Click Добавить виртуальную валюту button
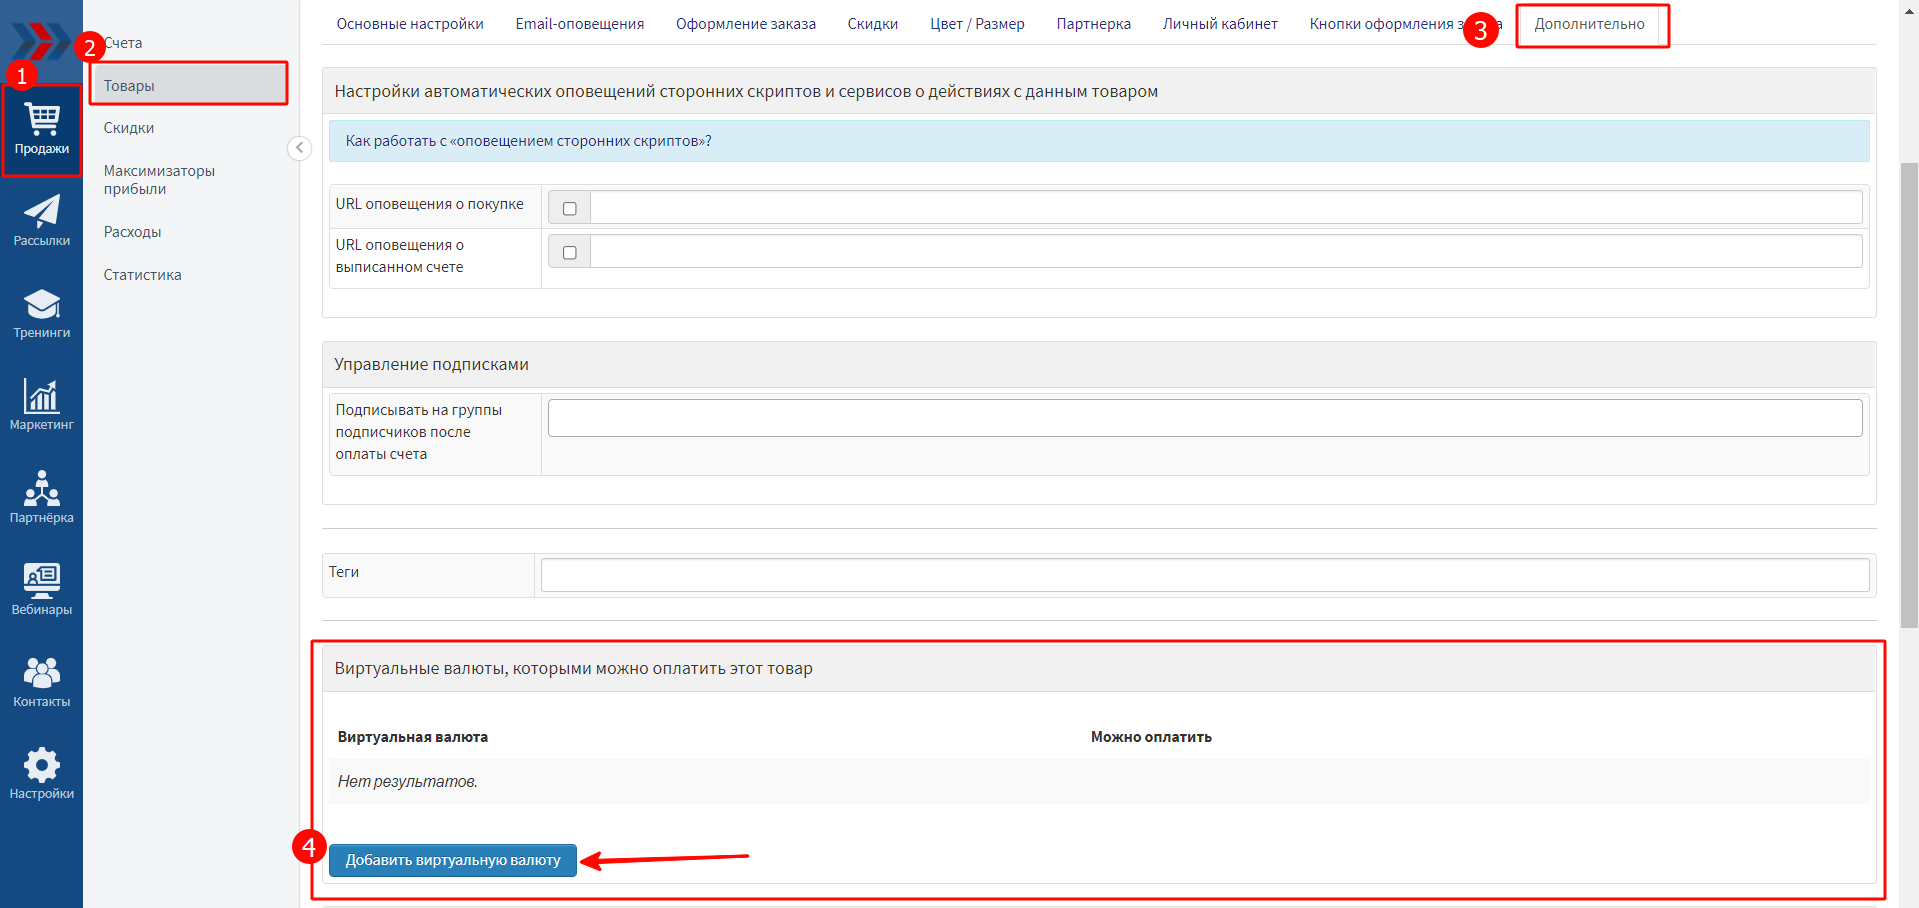1919x908 pixels. click(453, 860)
